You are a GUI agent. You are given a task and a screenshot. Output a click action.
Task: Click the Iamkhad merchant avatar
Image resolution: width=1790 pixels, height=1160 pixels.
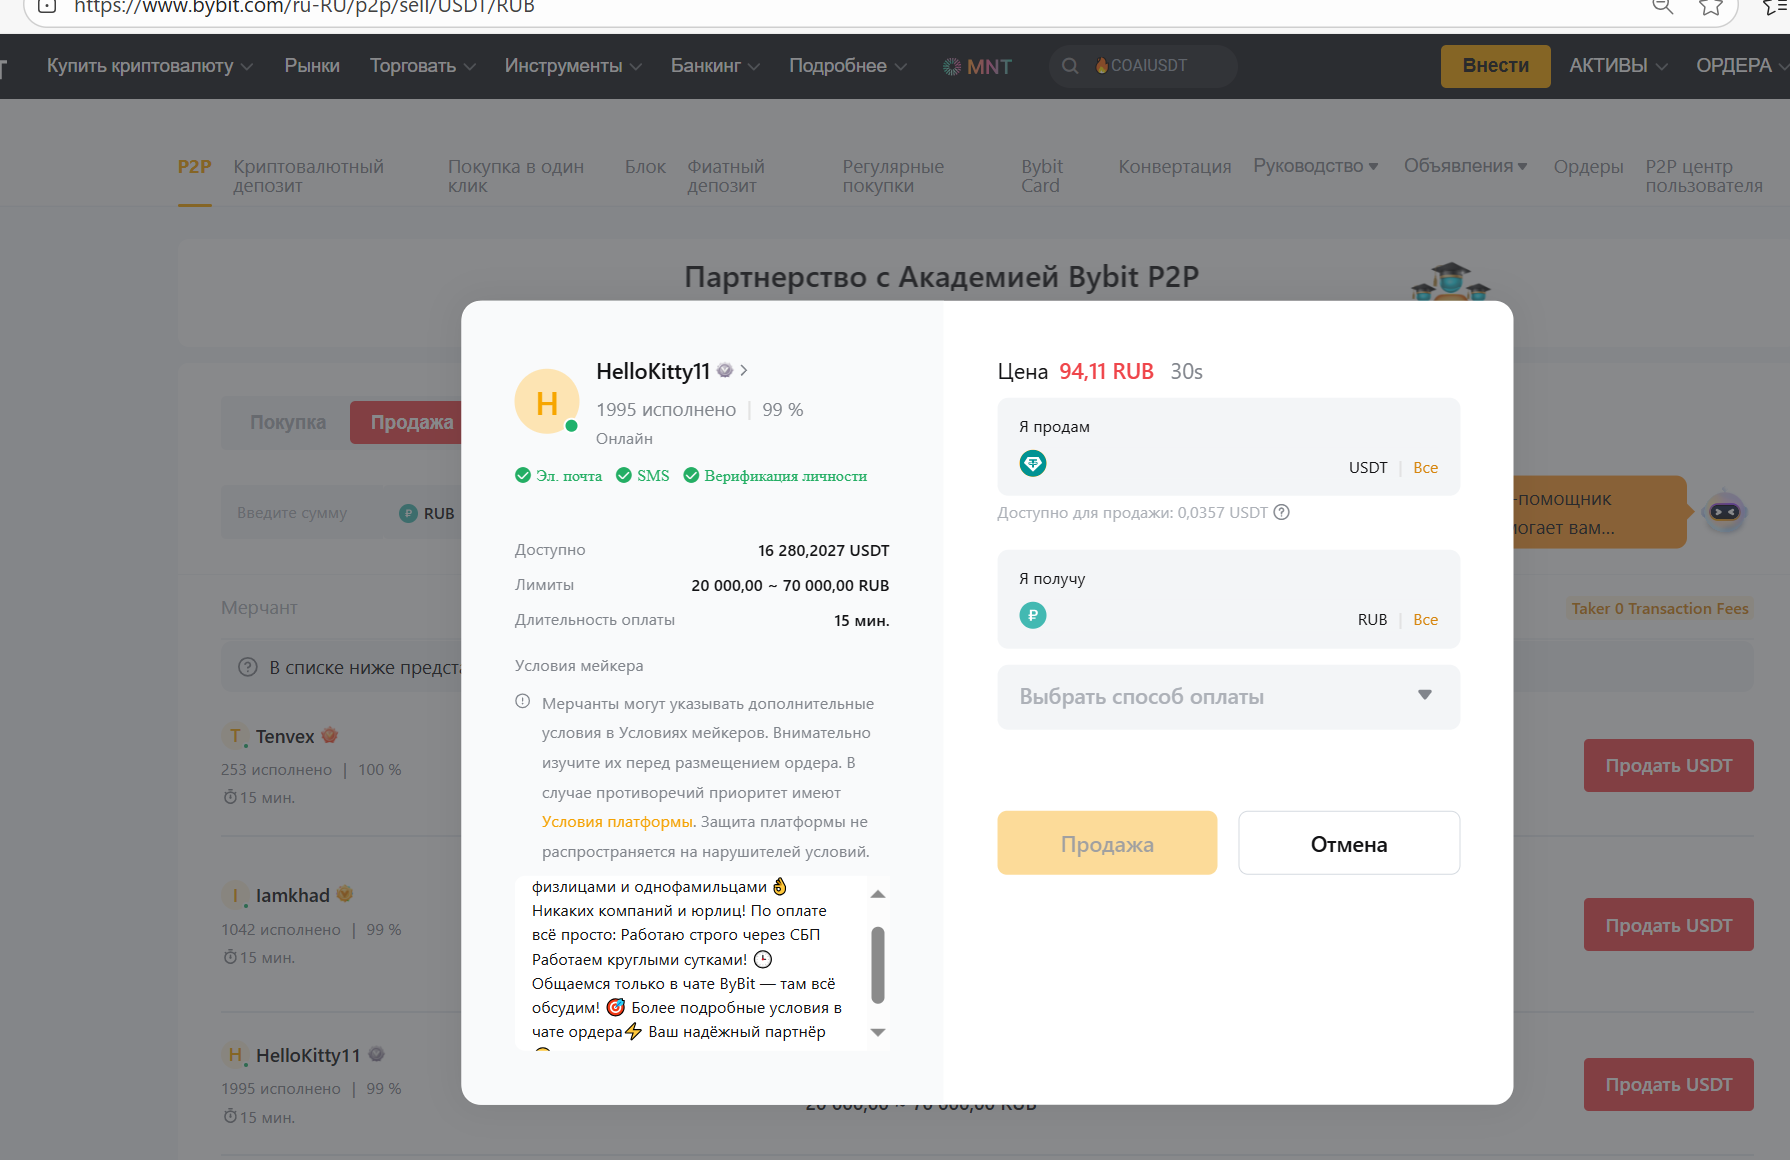tap(235, 895)
